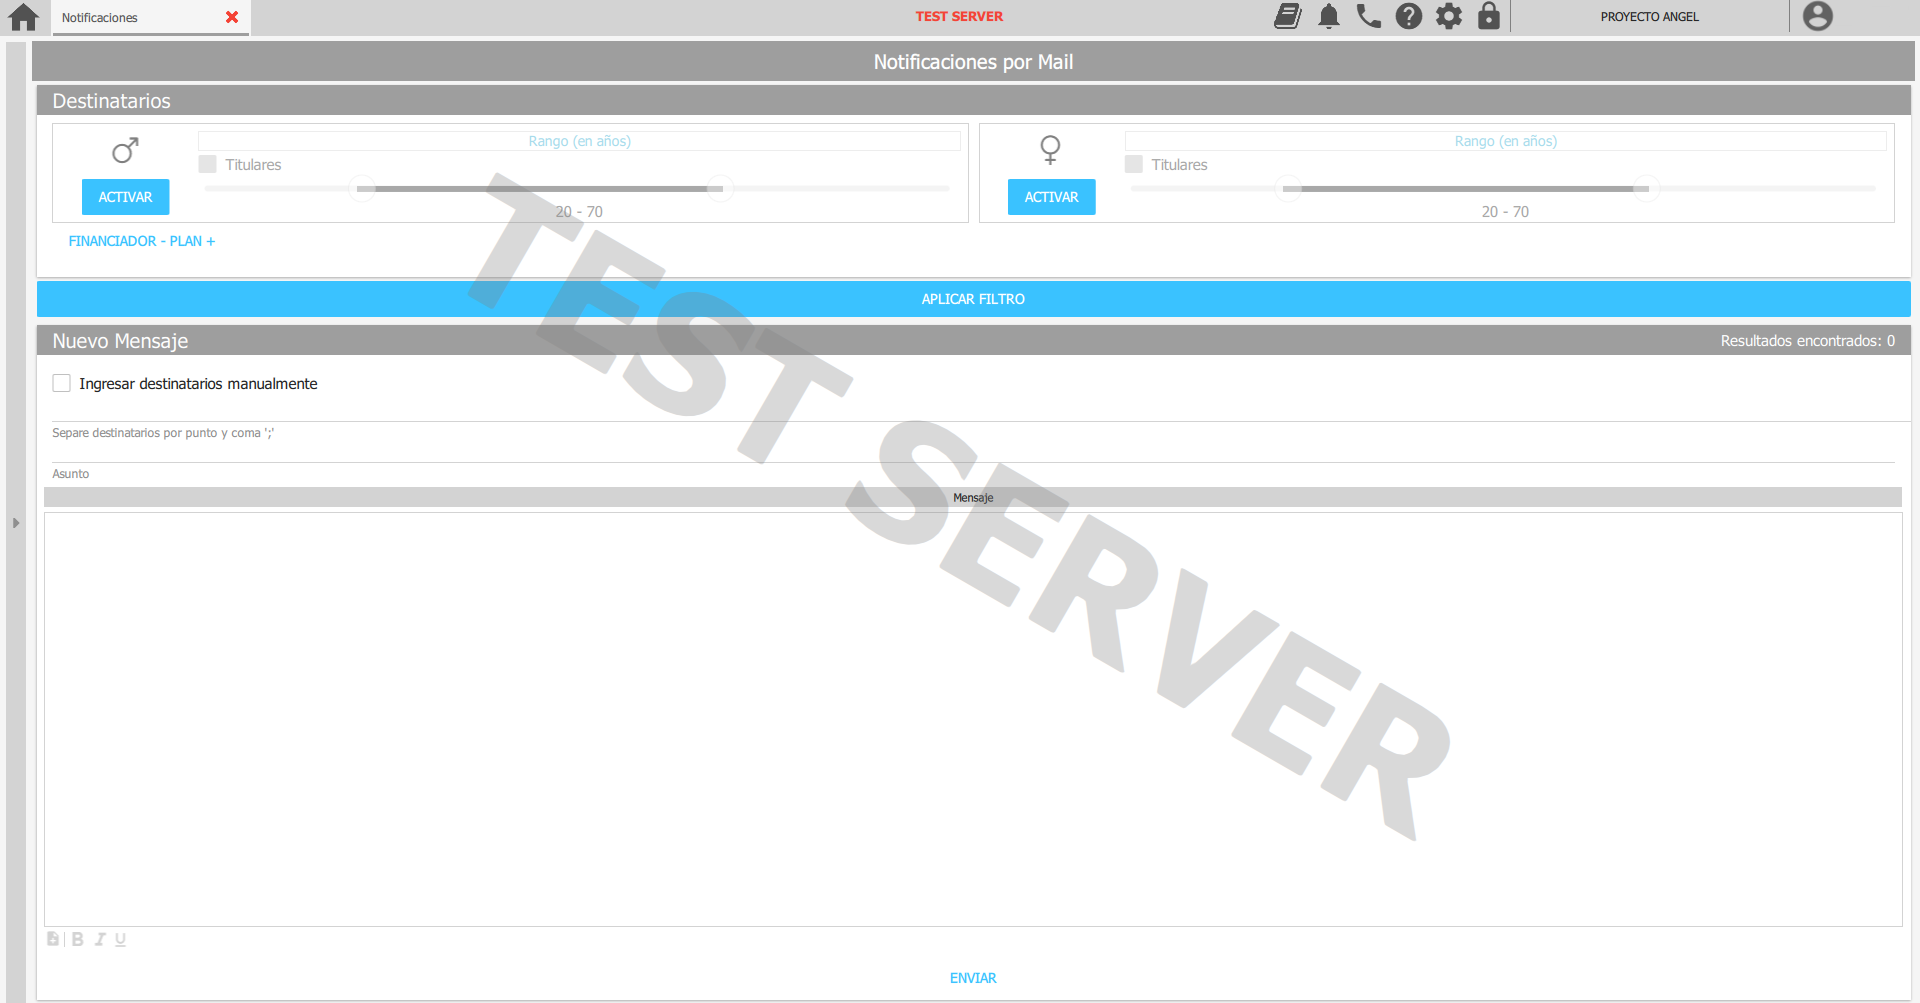Open the settings gear icon
Viewport: 1920px width, 1003px height.
click(x=1448, y=16)
